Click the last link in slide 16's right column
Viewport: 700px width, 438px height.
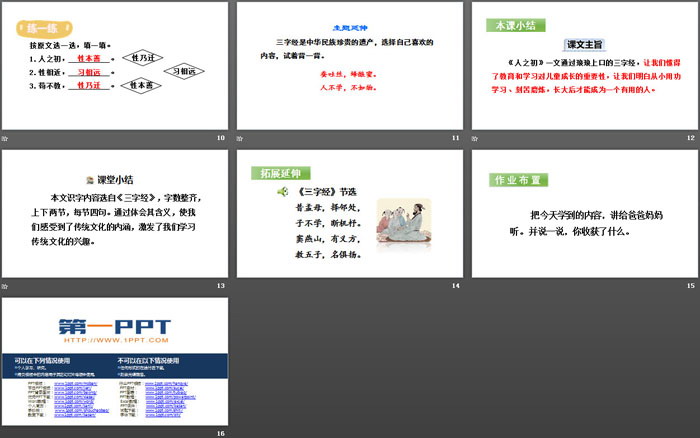(163, 415)
